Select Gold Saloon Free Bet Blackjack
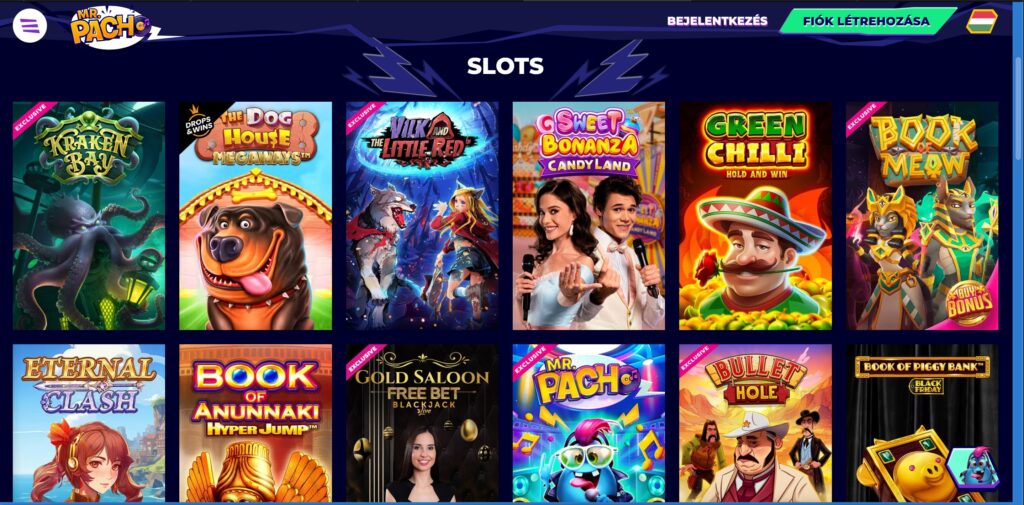1024x505 pixels. 422,423
